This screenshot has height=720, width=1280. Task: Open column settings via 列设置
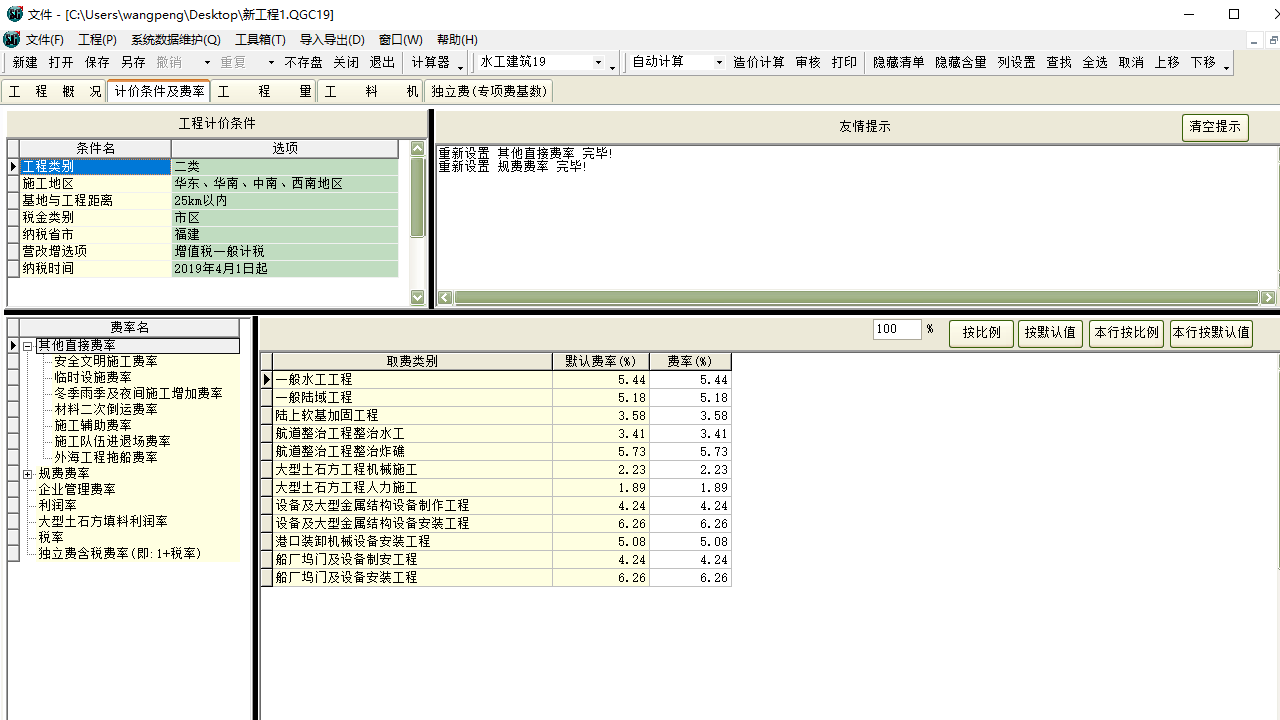(x=1016, y=62)
